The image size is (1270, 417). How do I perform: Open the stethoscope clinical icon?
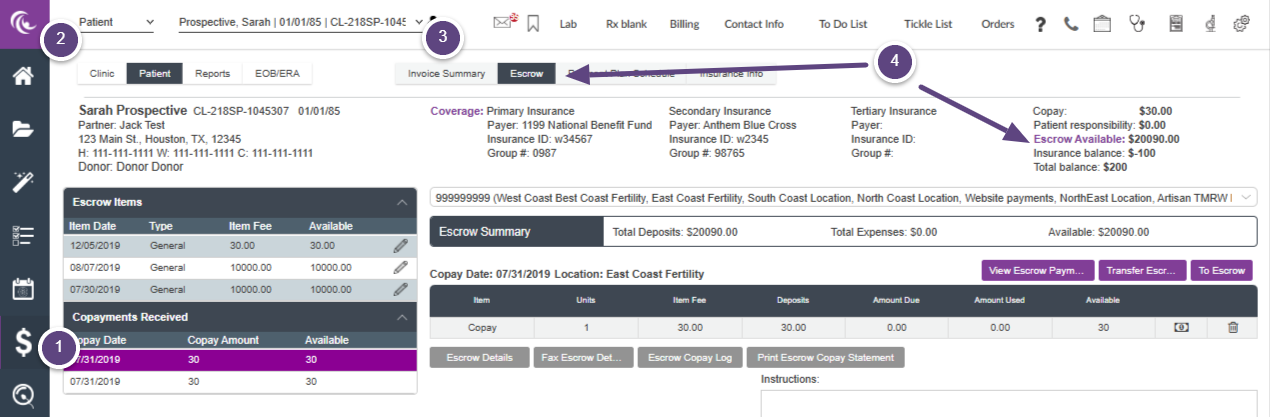pyautogui.click(x=1138, y=23)
